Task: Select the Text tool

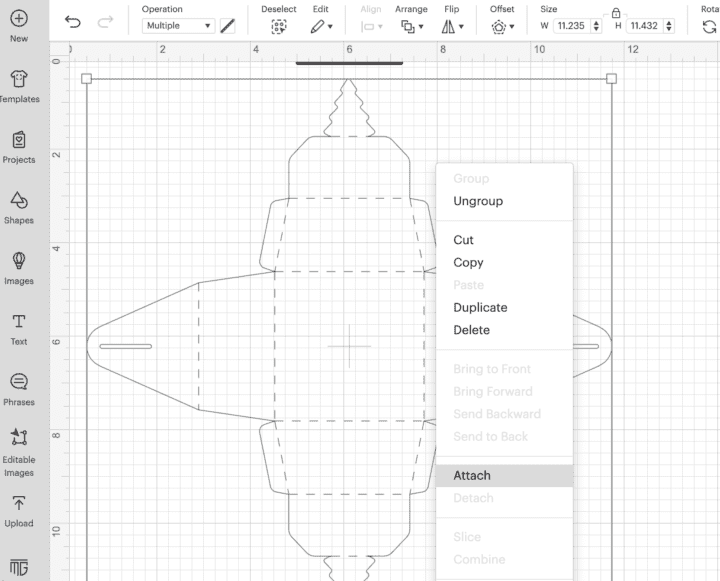Action: pos(18,324)
